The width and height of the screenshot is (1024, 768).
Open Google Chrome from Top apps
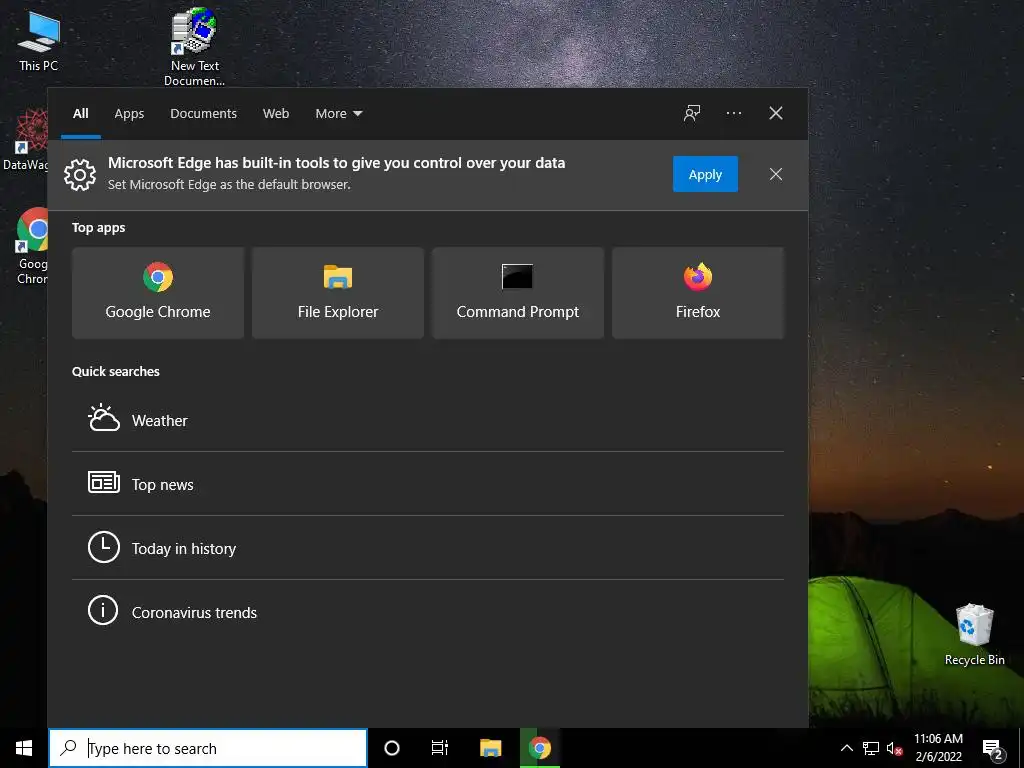pyautogui.click(x=157, y=293)
